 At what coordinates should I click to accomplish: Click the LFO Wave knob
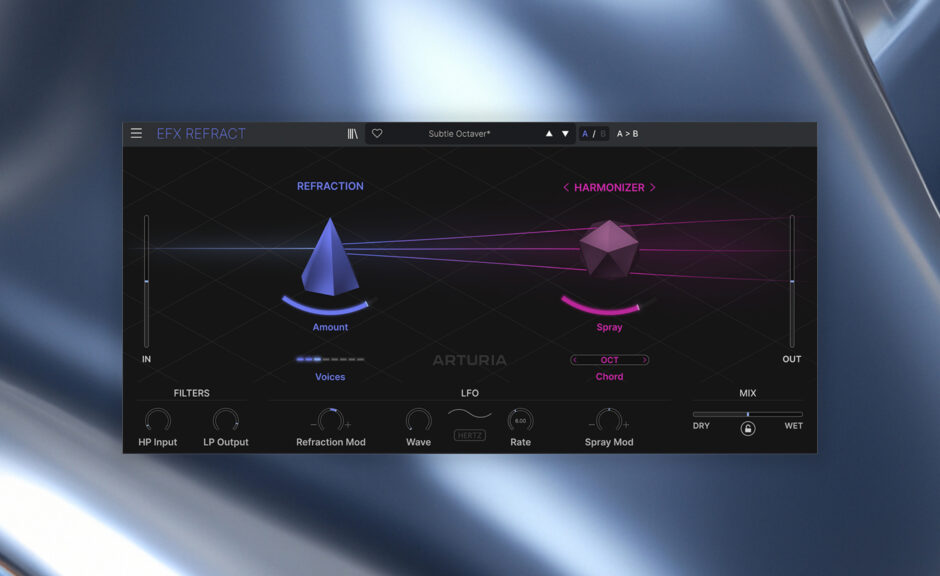point(418,420)
